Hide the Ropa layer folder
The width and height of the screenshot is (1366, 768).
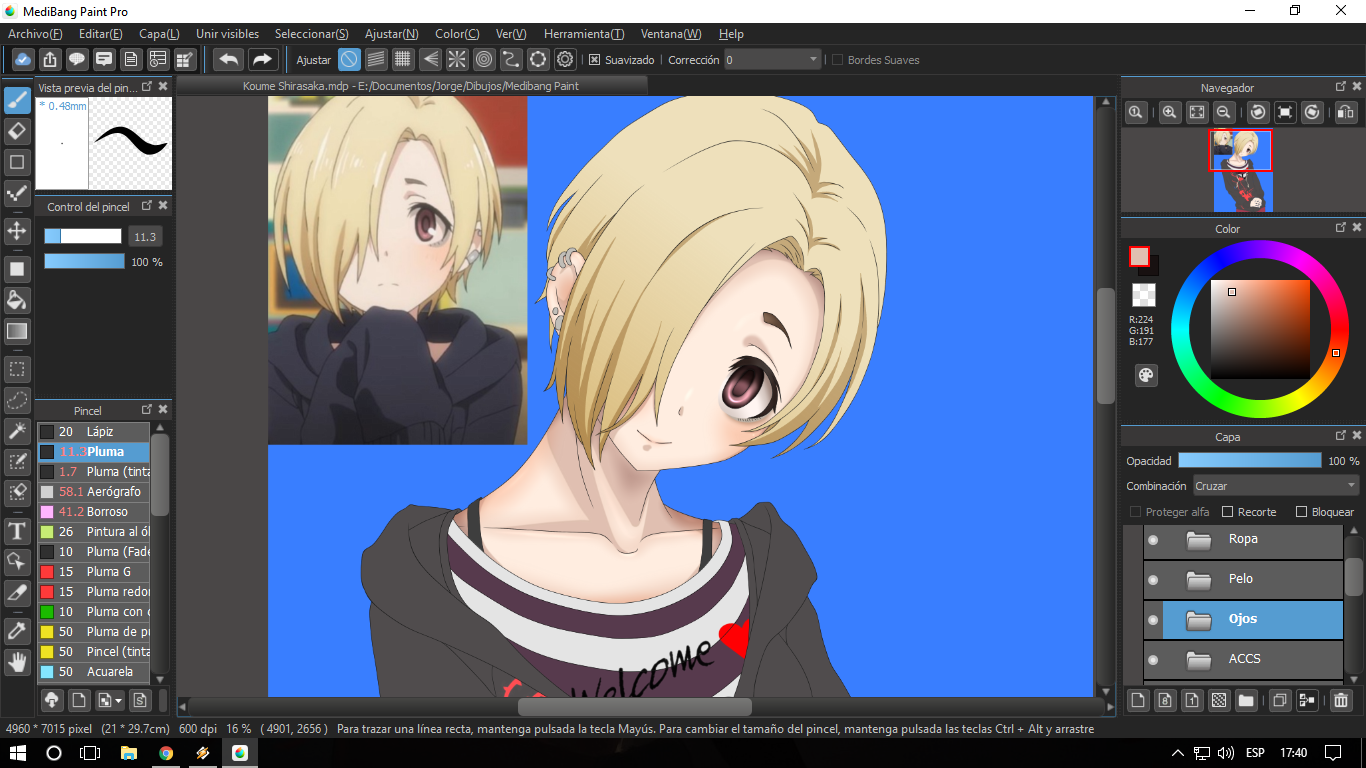point(1153,540)
